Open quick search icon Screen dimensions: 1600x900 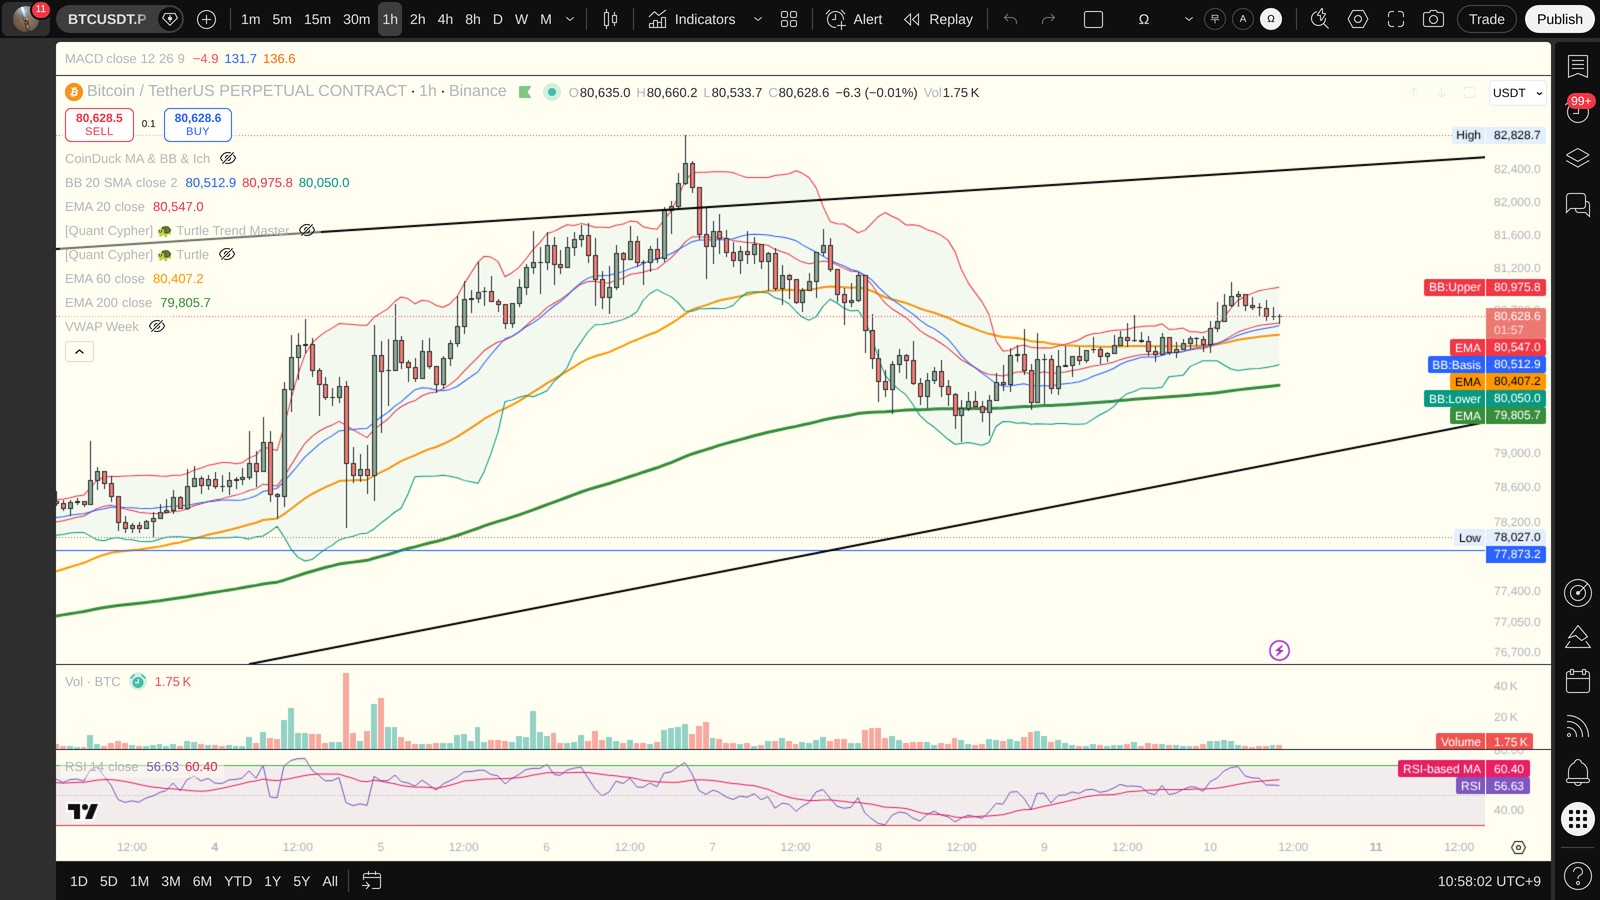tap(1320, 19)
